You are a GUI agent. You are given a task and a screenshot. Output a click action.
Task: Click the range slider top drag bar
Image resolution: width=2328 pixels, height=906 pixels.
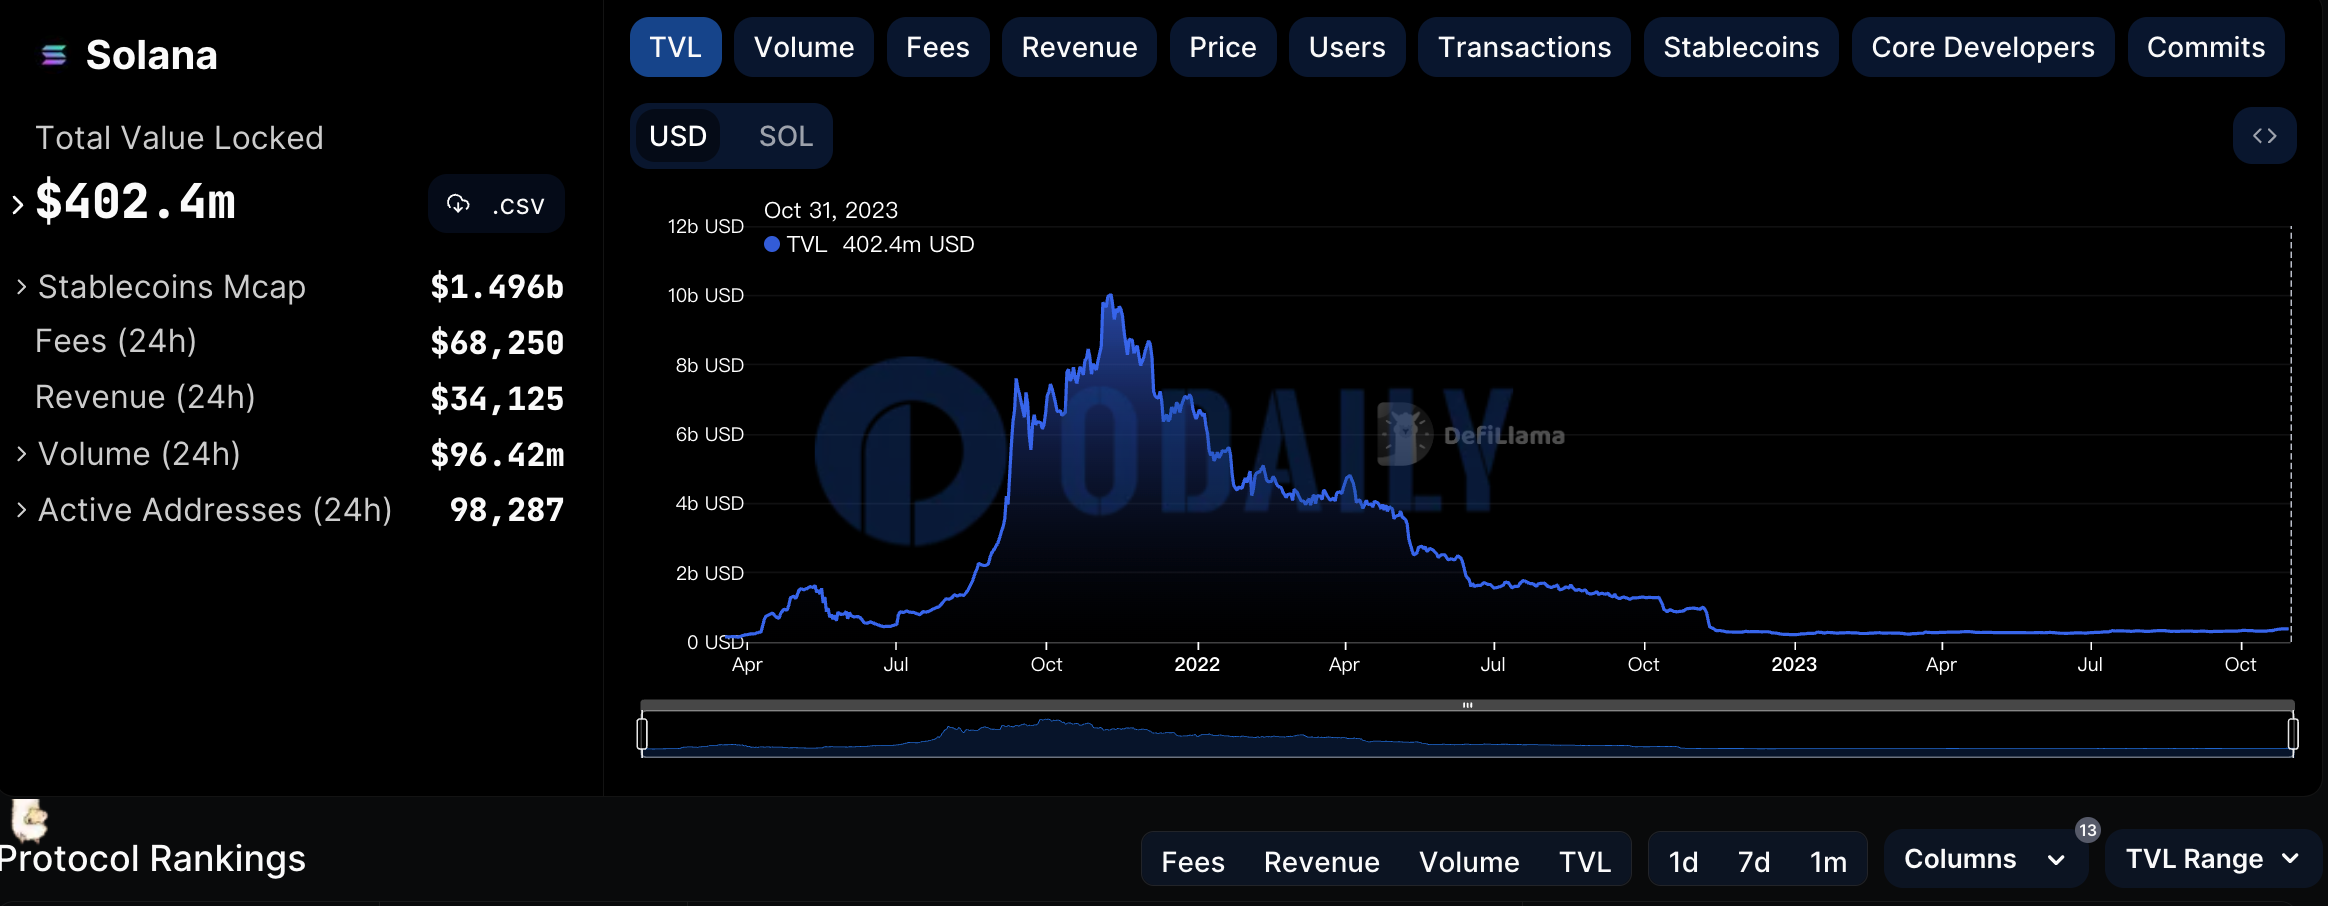1467,705
